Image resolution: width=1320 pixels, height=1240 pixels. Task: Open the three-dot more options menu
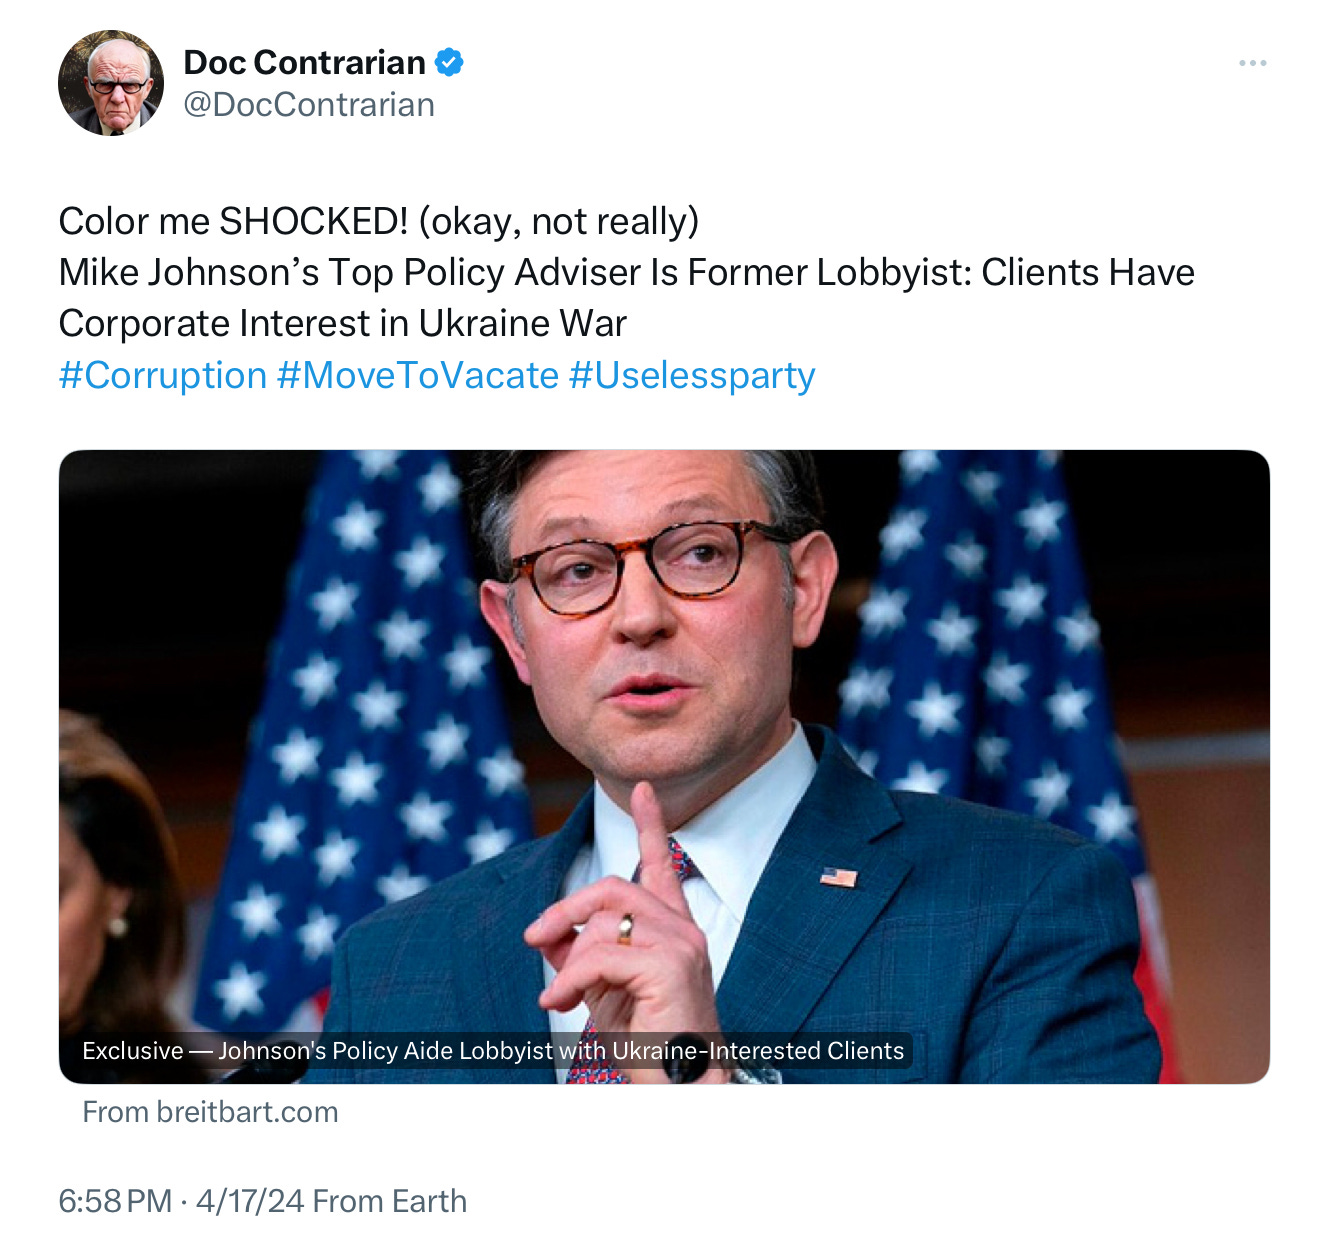(x=1252, y=63)
